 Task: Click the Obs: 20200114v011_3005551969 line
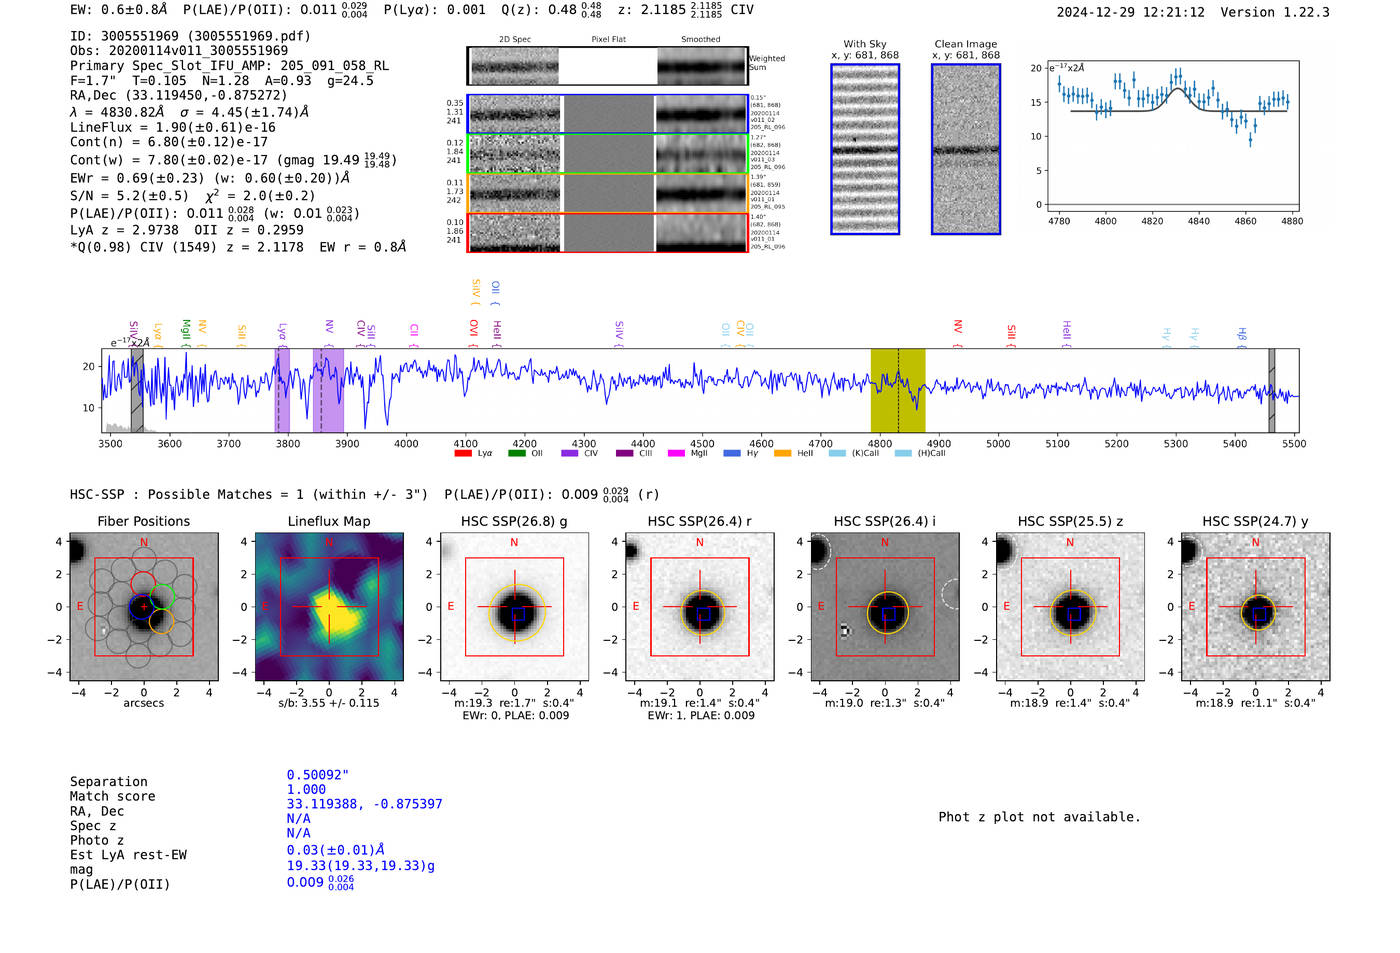coord(179,51)
